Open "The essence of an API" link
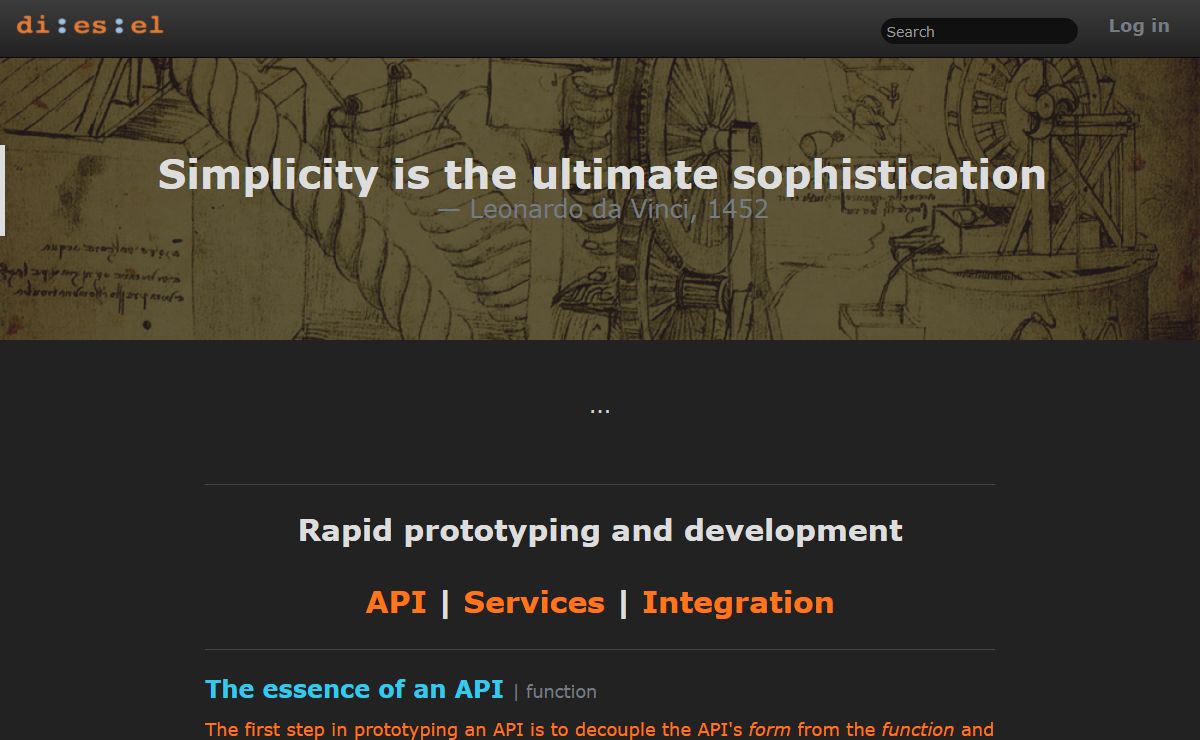Viewport: 1200px width, 740px height. point(354,689)
